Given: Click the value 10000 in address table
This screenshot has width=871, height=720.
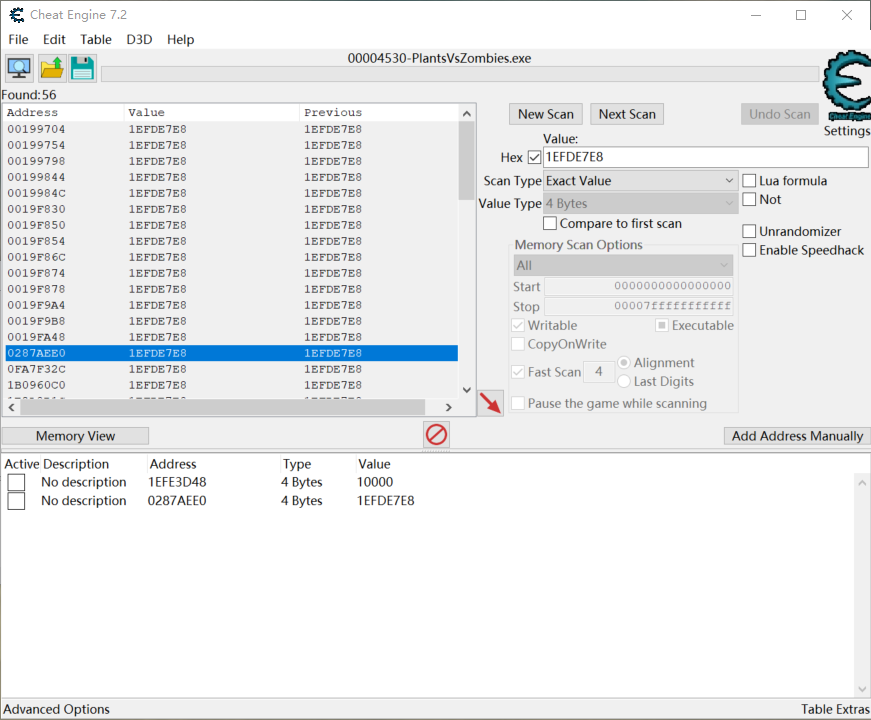Looking at the screenshot, I should pos(375,482).
